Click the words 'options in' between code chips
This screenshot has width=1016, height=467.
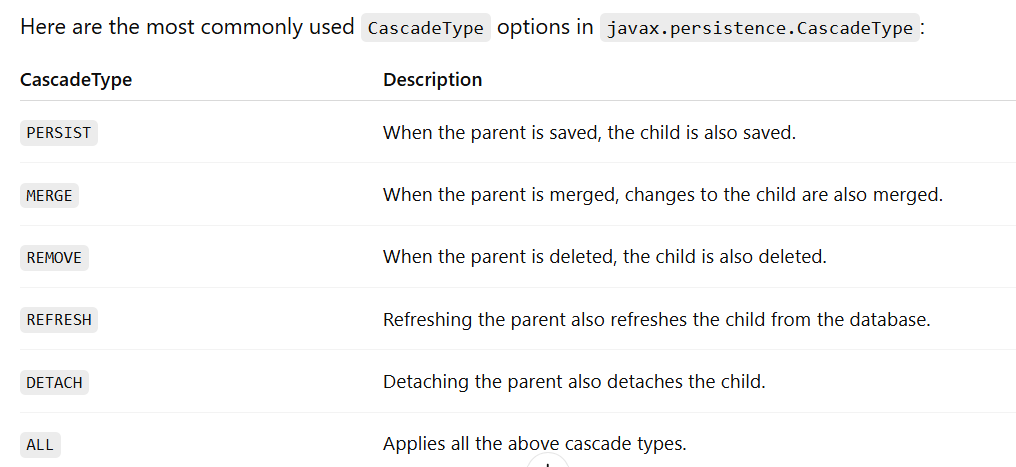point(545,27)
